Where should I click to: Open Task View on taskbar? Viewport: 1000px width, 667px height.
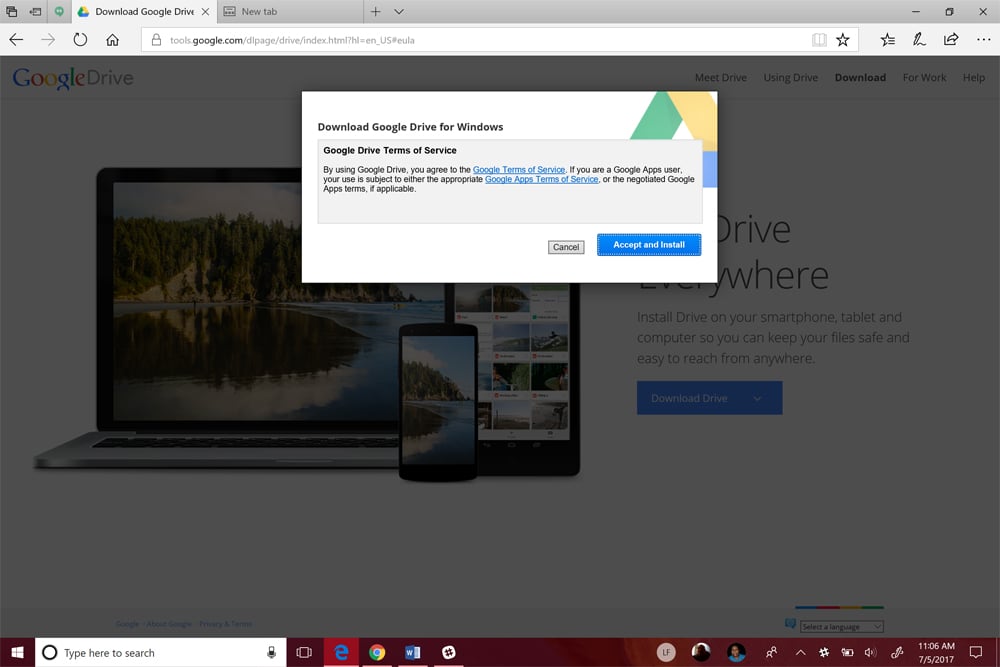[304, 652]
